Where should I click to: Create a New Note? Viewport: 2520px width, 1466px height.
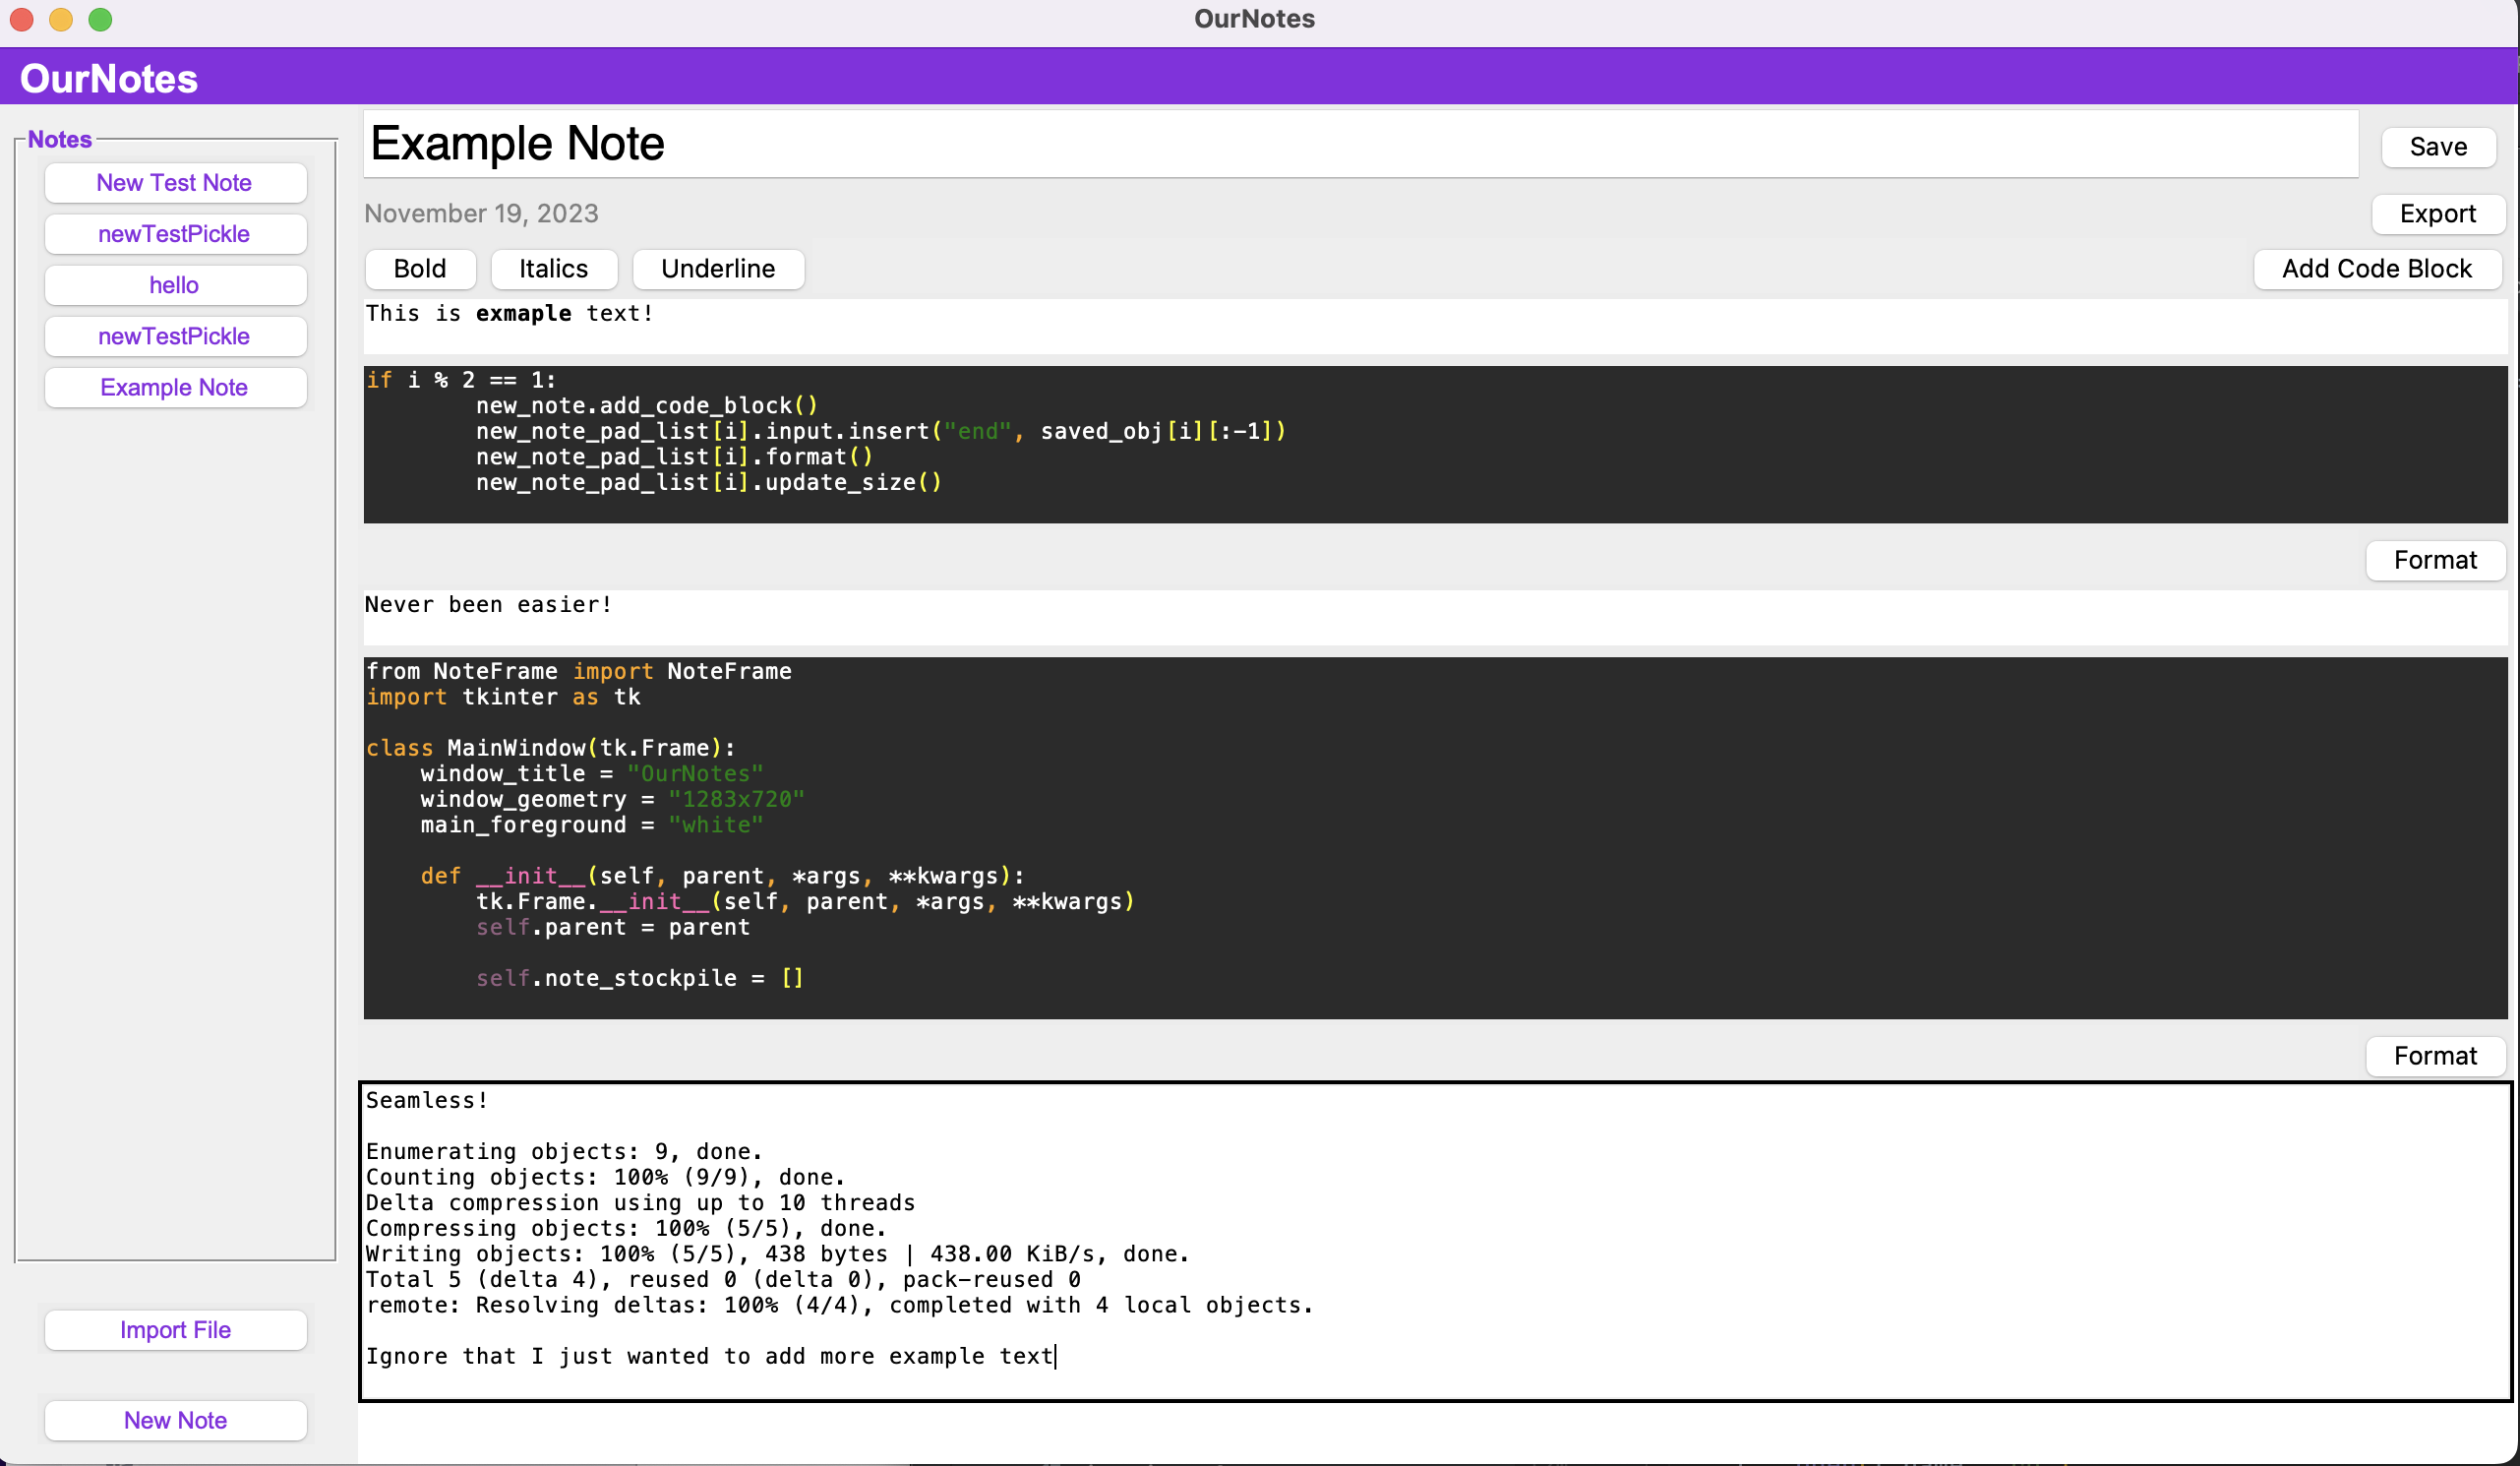tap(175, 1420)
